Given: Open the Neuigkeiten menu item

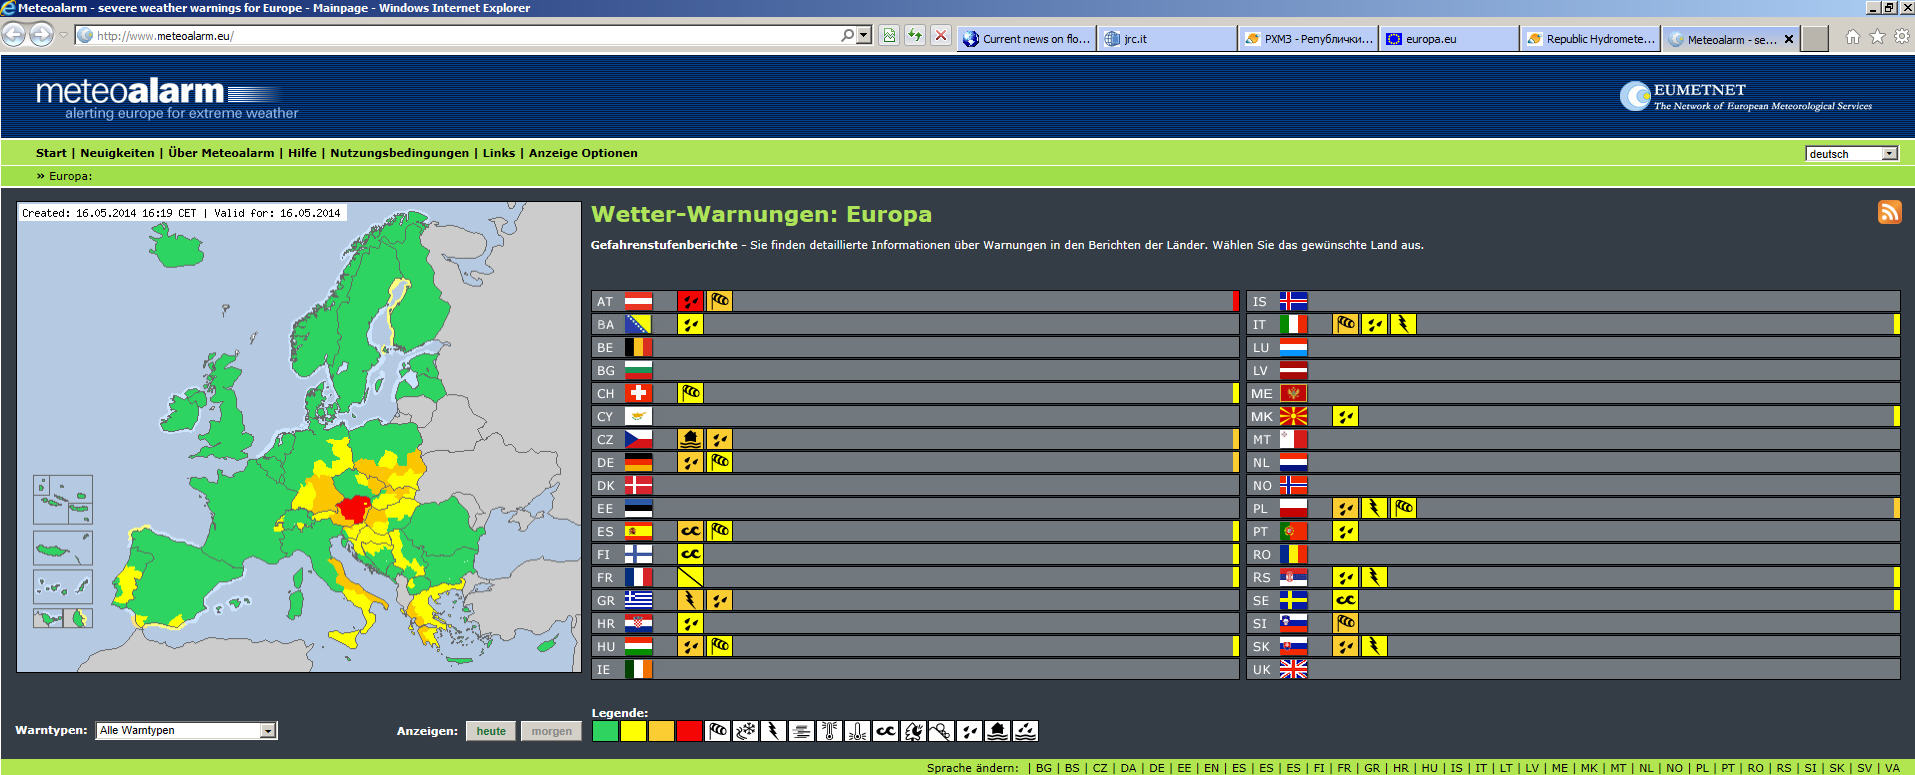Looking at the screenshot, I should click(x=117, y=153).
